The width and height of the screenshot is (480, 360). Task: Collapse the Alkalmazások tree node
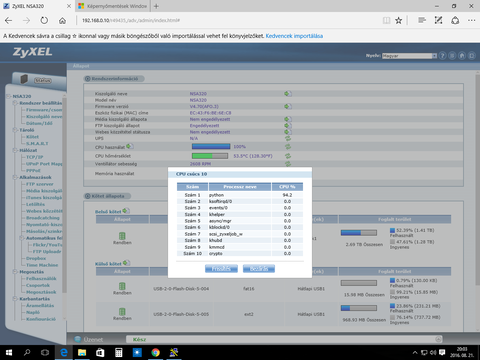click(x=15, y=177)
